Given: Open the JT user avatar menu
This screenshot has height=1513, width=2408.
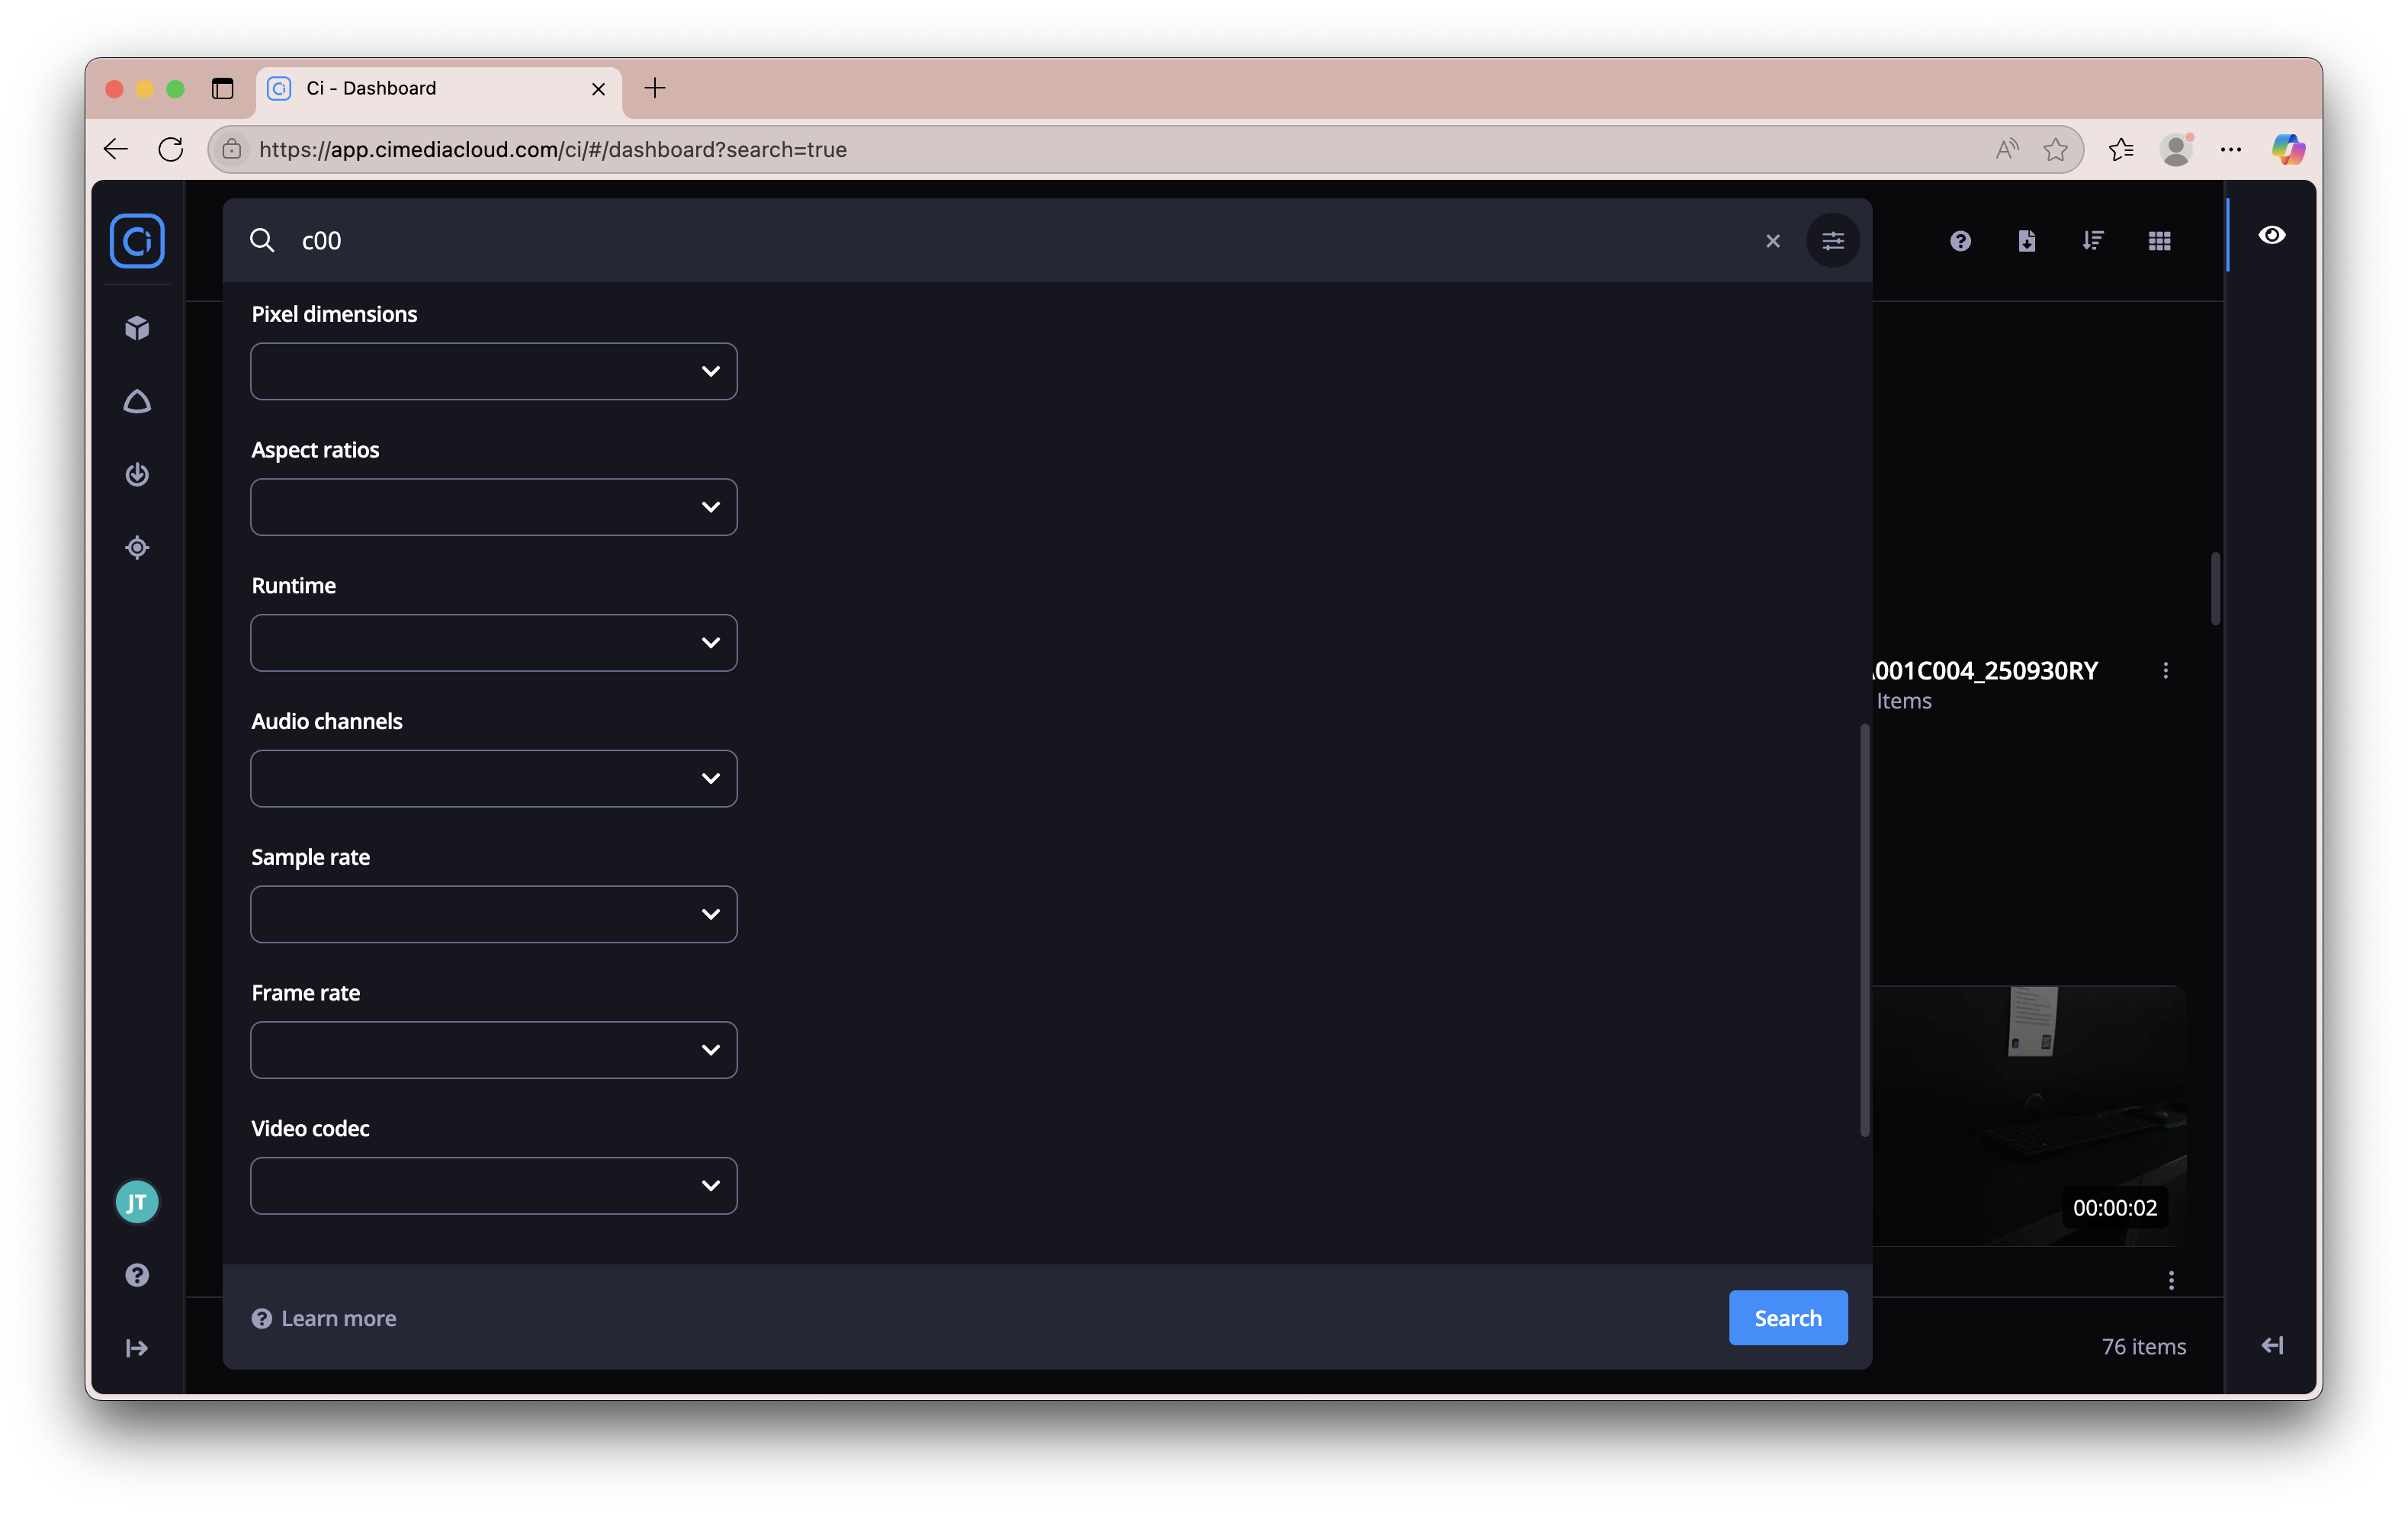Looking at the screenshot, I should [x=137, y=1202].
